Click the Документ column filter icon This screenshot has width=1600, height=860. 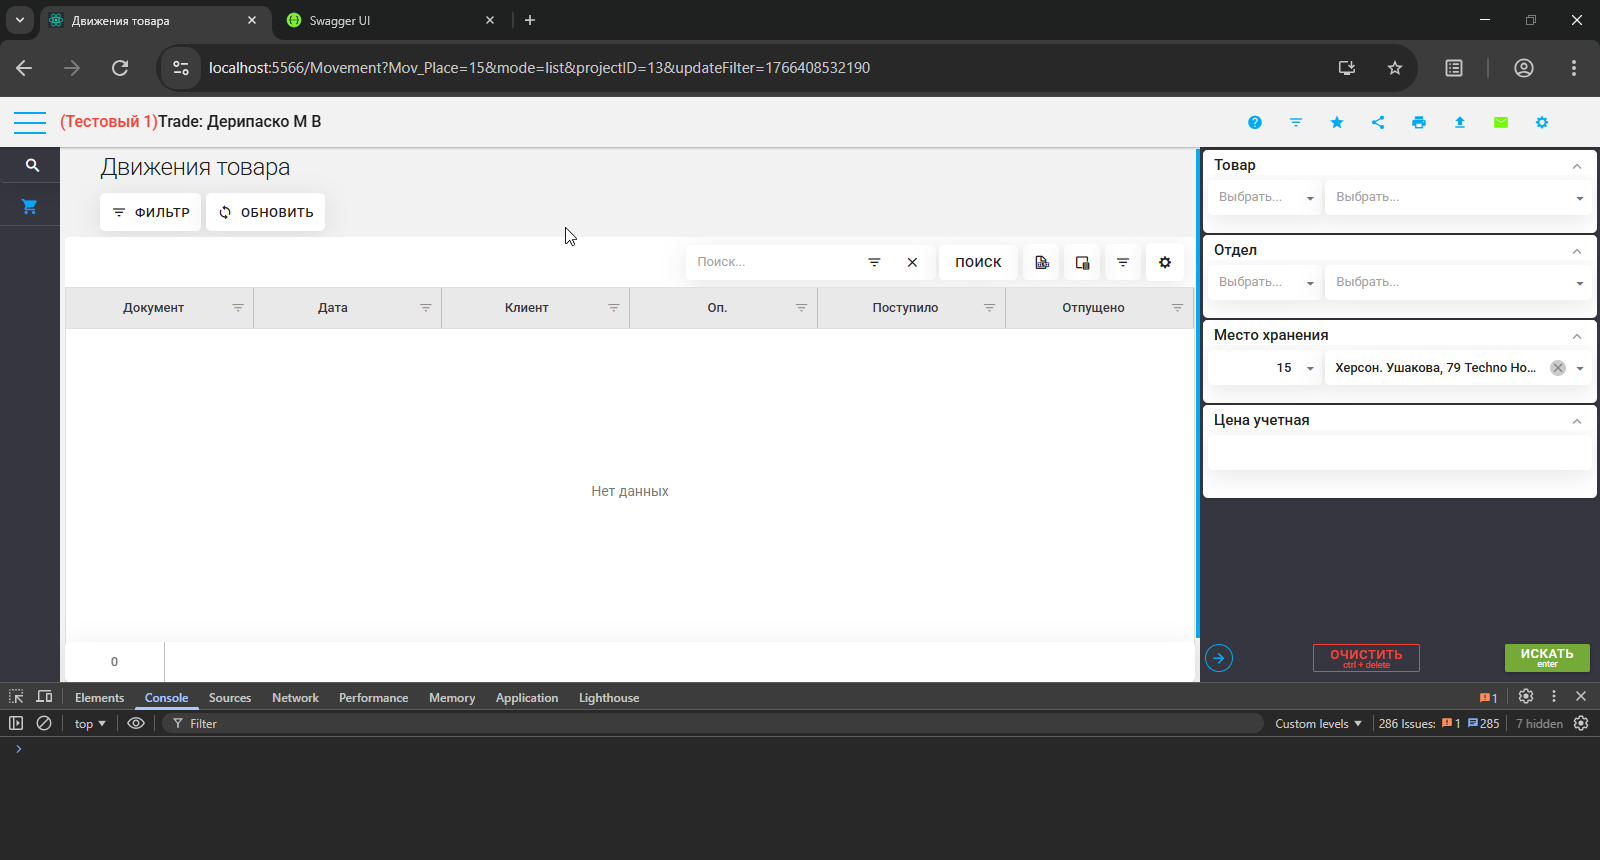coord(238,308)
